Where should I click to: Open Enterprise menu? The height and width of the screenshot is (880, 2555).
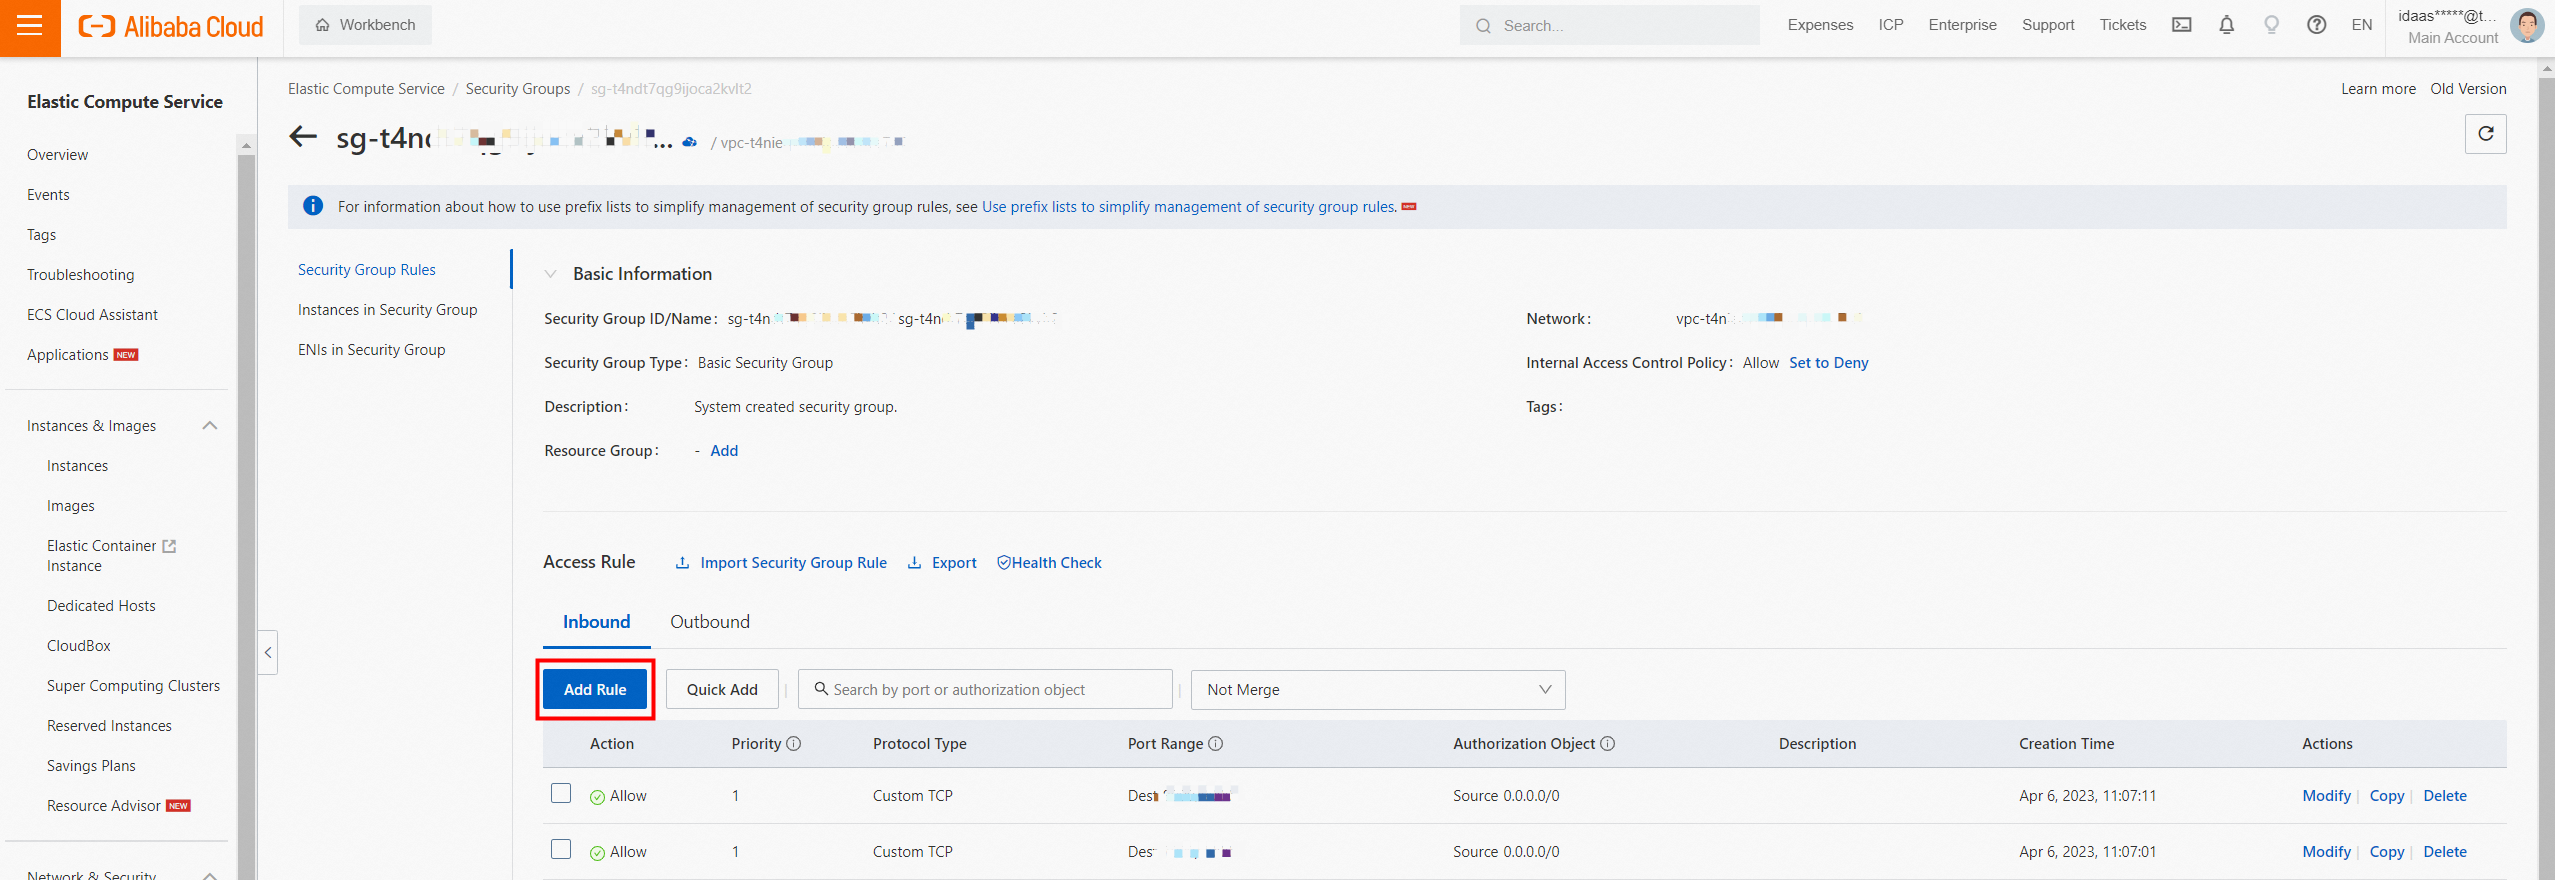tap(1962, 25)
